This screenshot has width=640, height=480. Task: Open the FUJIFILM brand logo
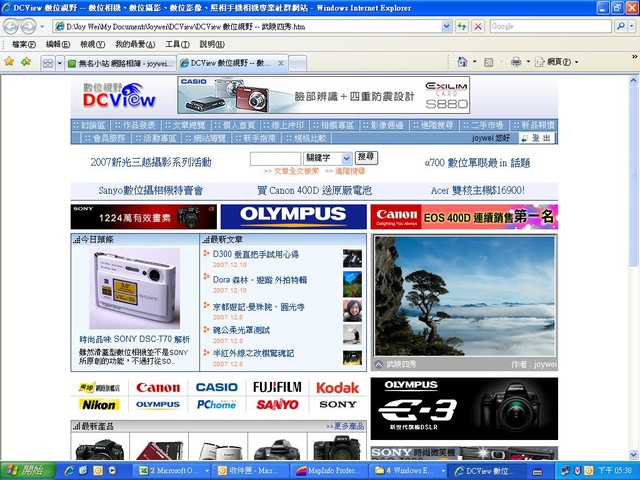pos(278,387)
